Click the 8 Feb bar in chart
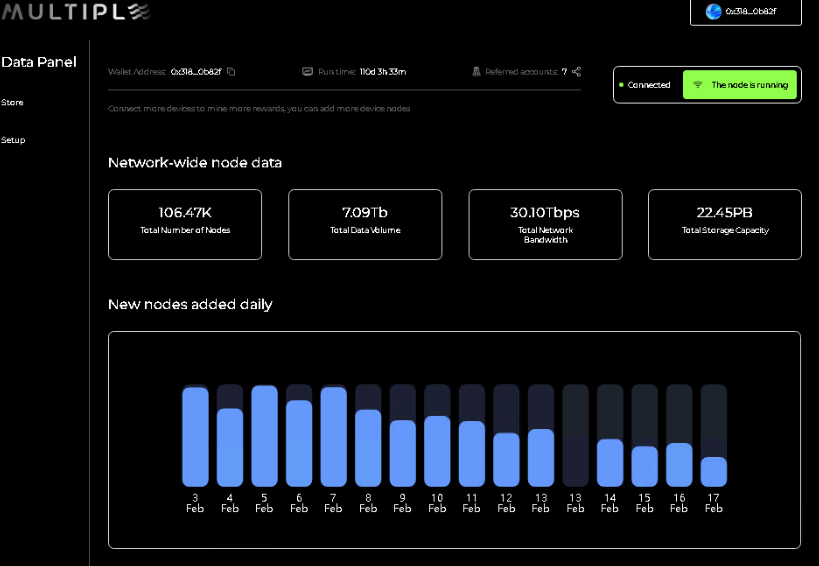Viewport: 819px width, 566px height. pos(368,448)
